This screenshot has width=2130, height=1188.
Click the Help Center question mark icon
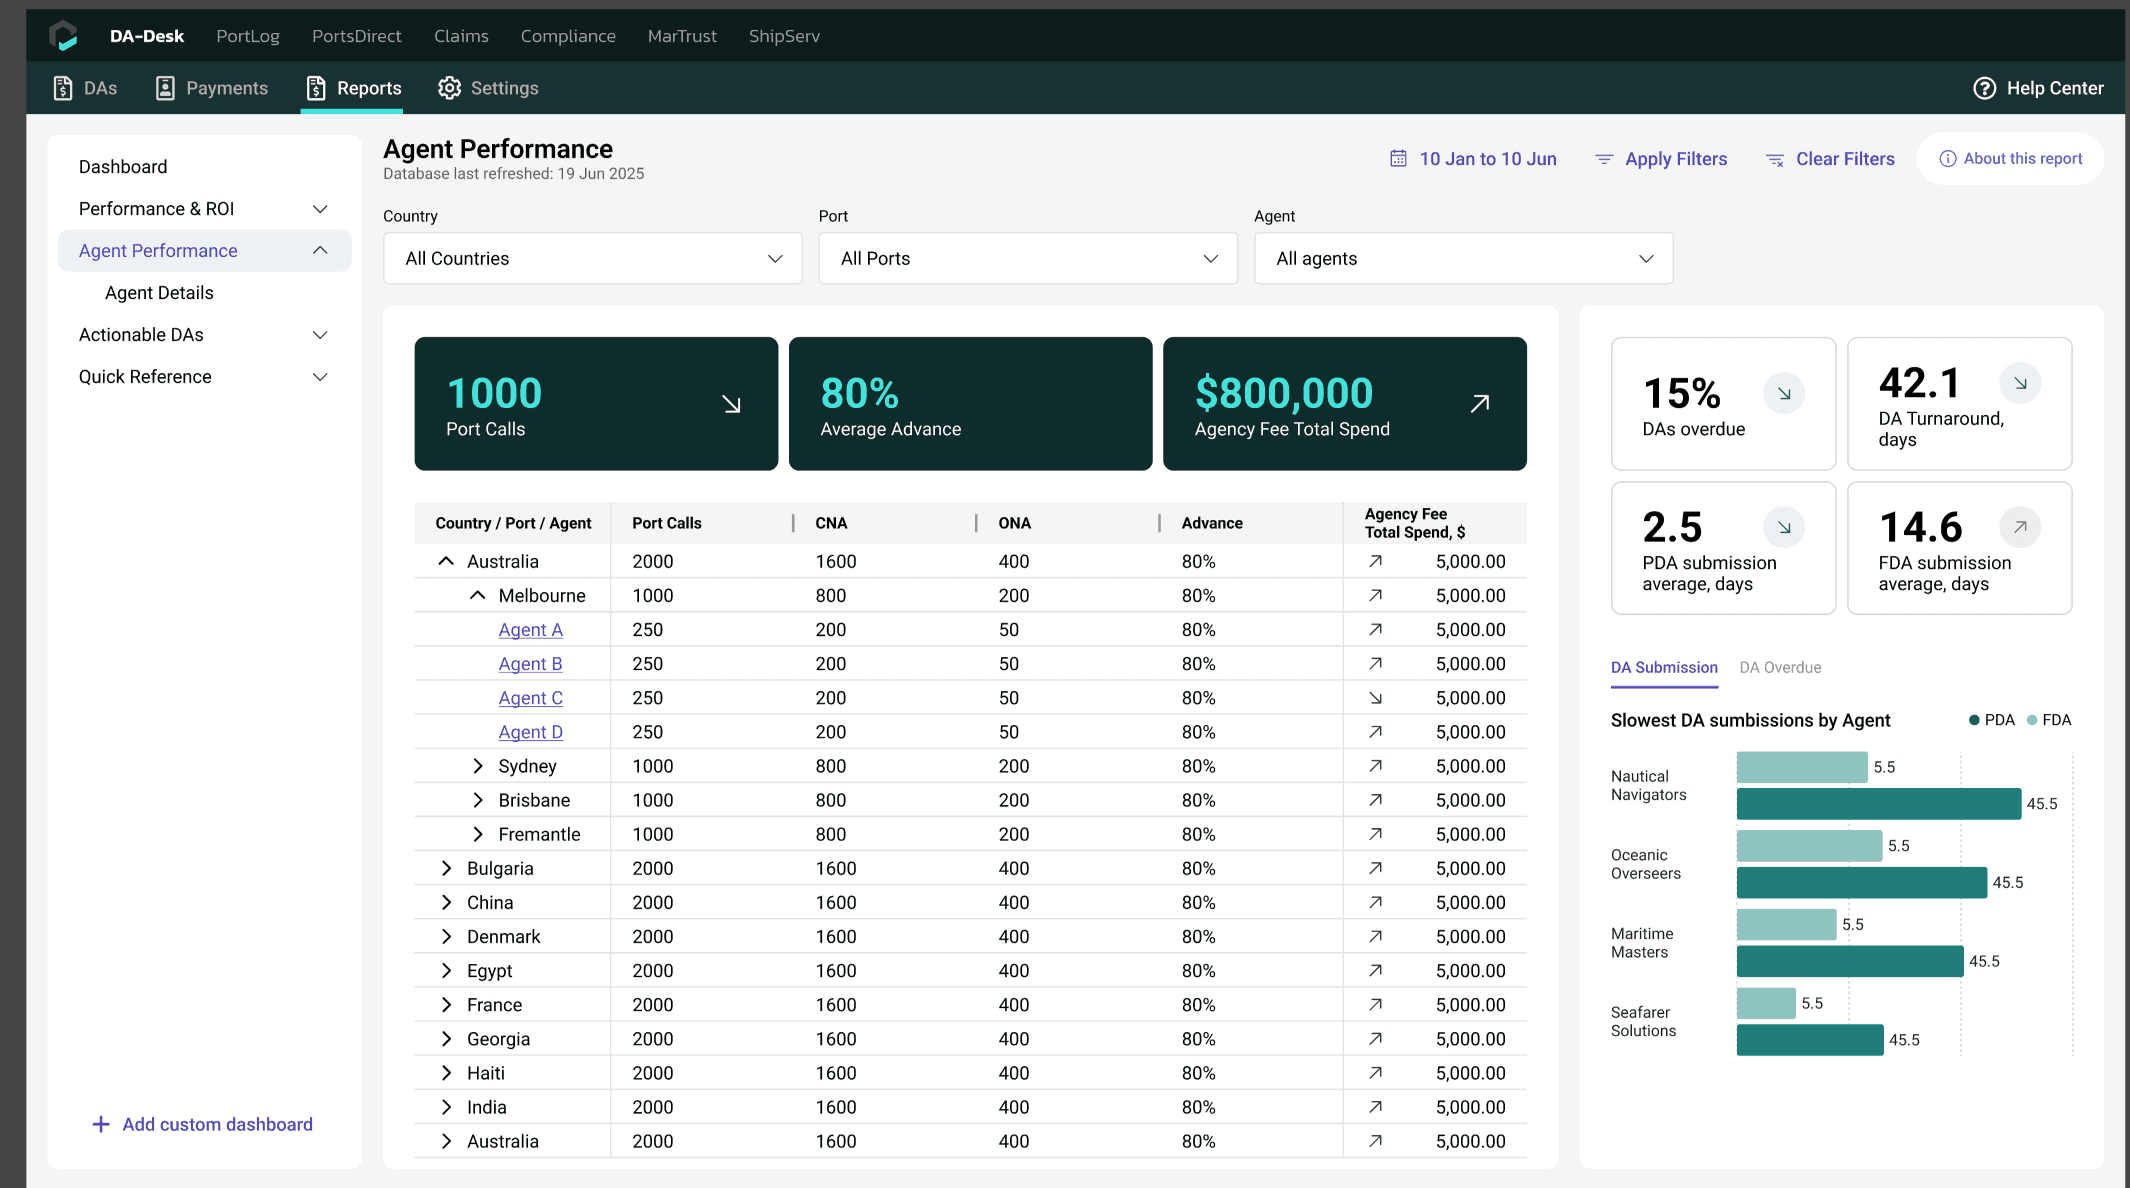pos(1984,88)
